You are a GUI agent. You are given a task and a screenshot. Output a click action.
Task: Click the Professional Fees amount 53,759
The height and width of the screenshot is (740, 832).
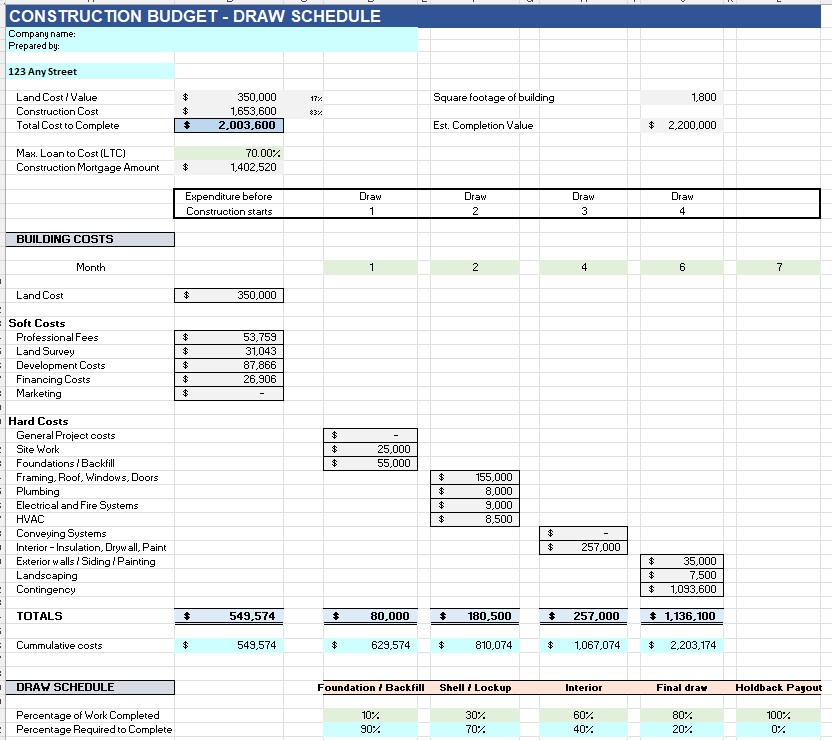pos(229,338)
